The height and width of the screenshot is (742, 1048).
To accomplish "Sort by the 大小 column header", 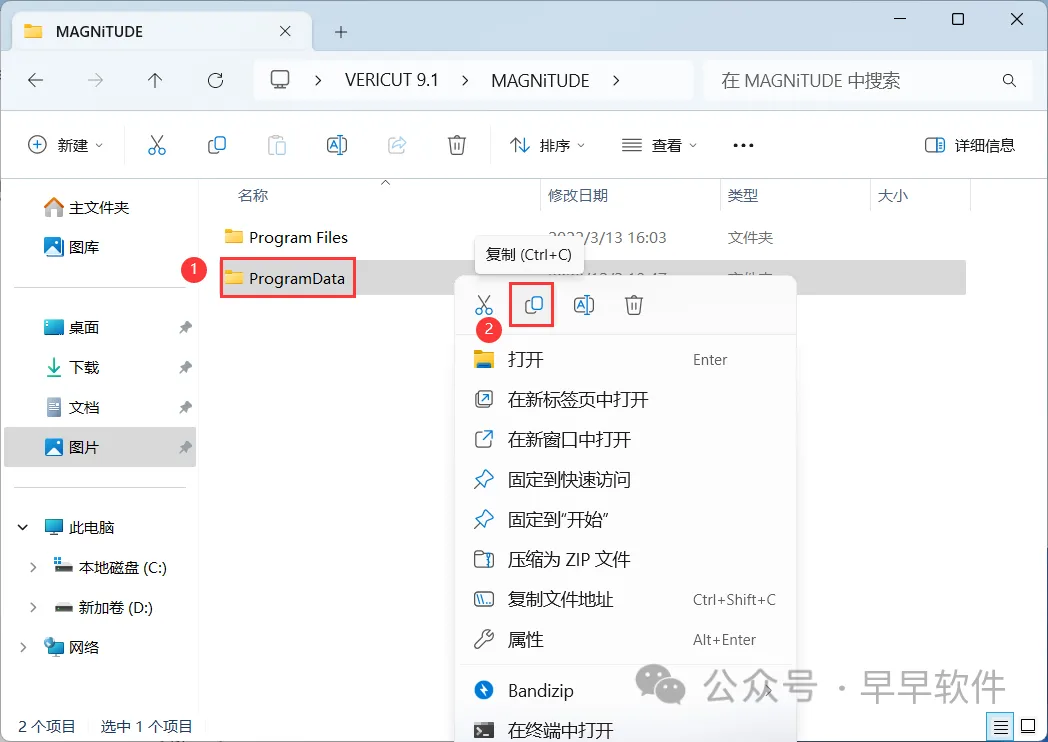I will coord(893,196).
